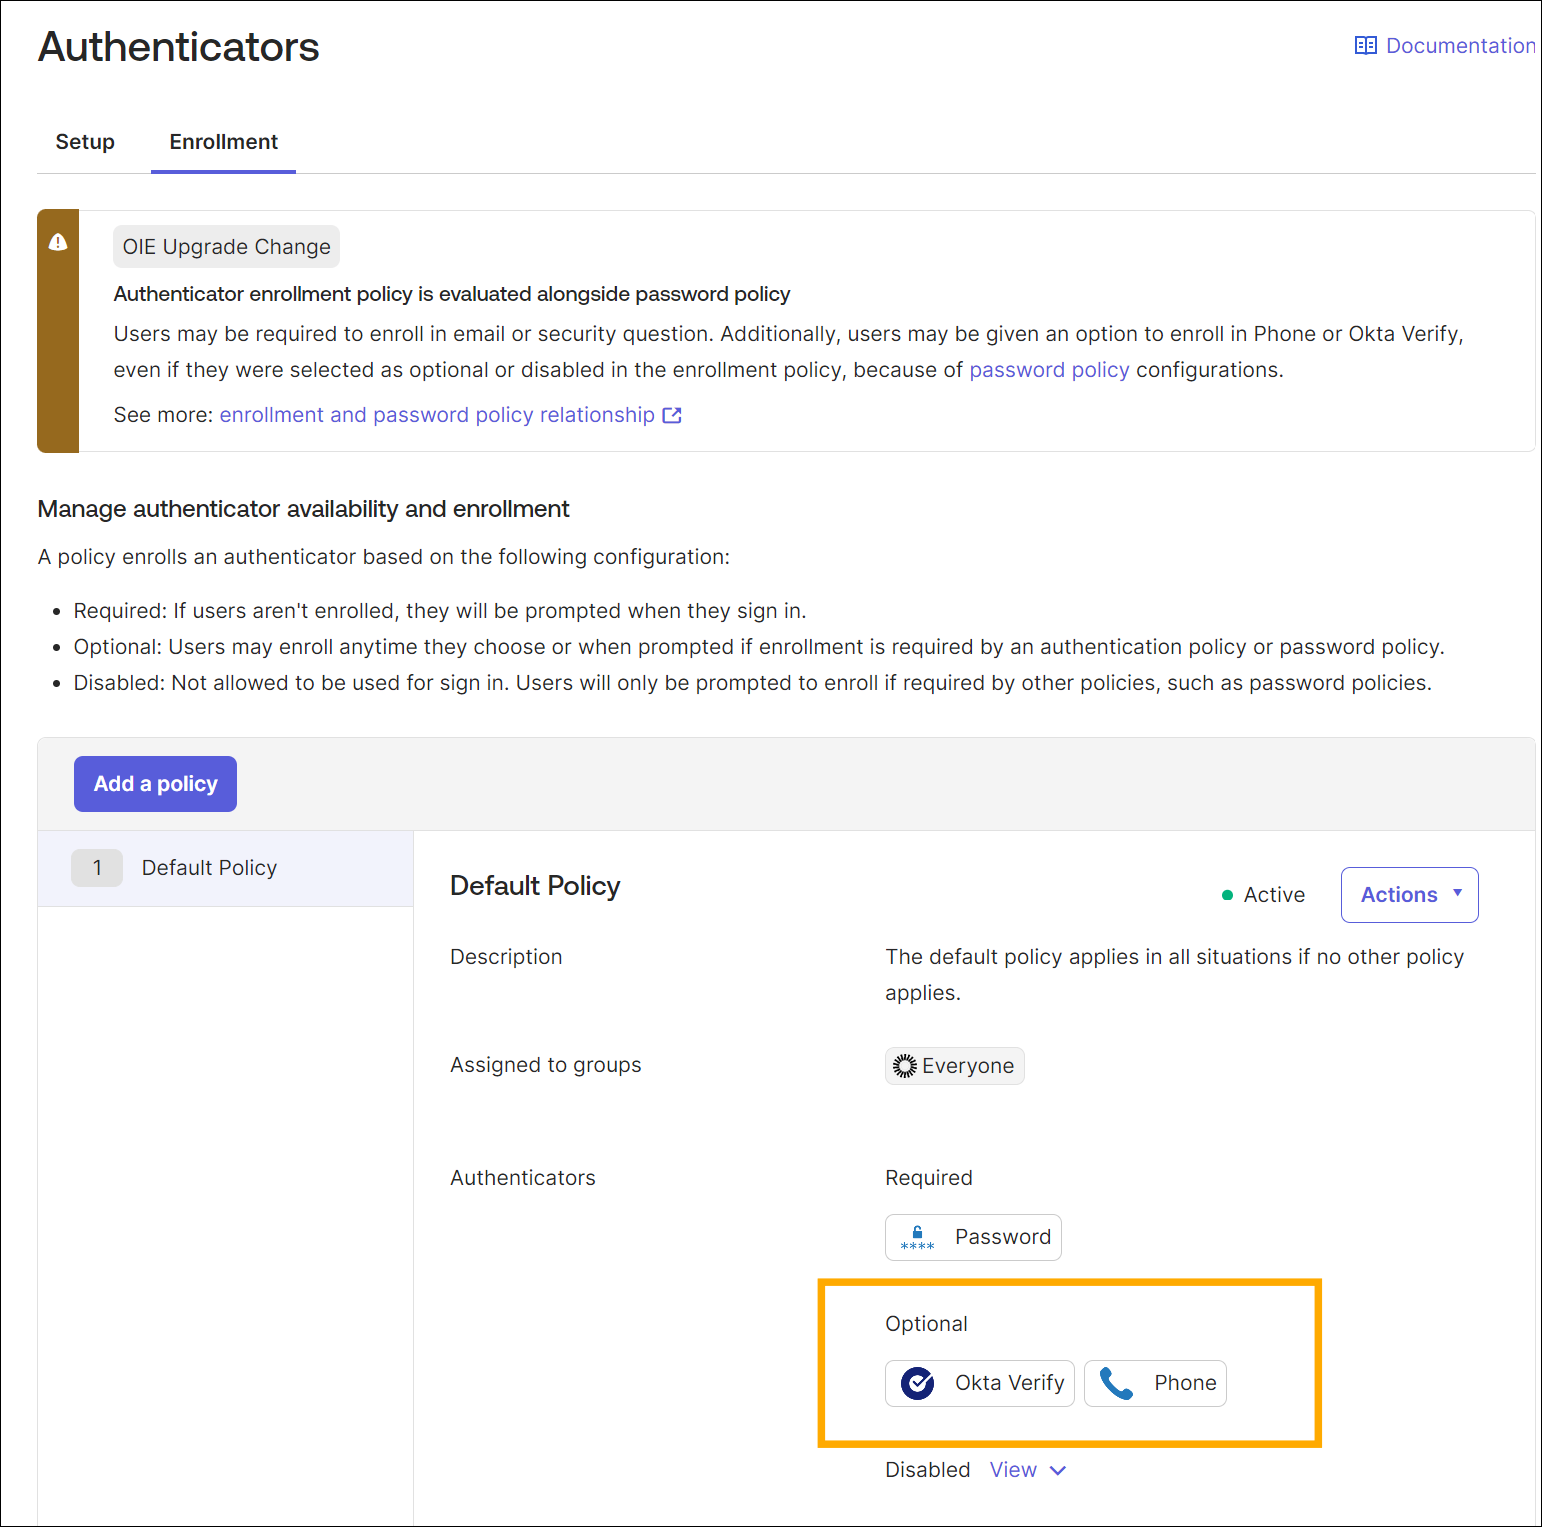1542x1527 pixels.
Task: Click the Phone authenticator icon
Action: [1115, 1383]
